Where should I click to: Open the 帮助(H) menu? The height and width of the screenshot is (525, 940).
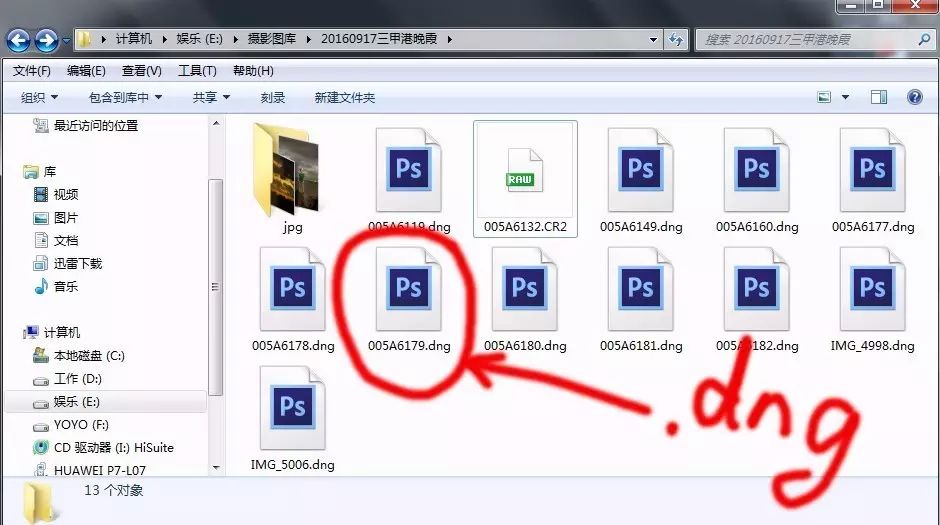click(x=253, y=71)
